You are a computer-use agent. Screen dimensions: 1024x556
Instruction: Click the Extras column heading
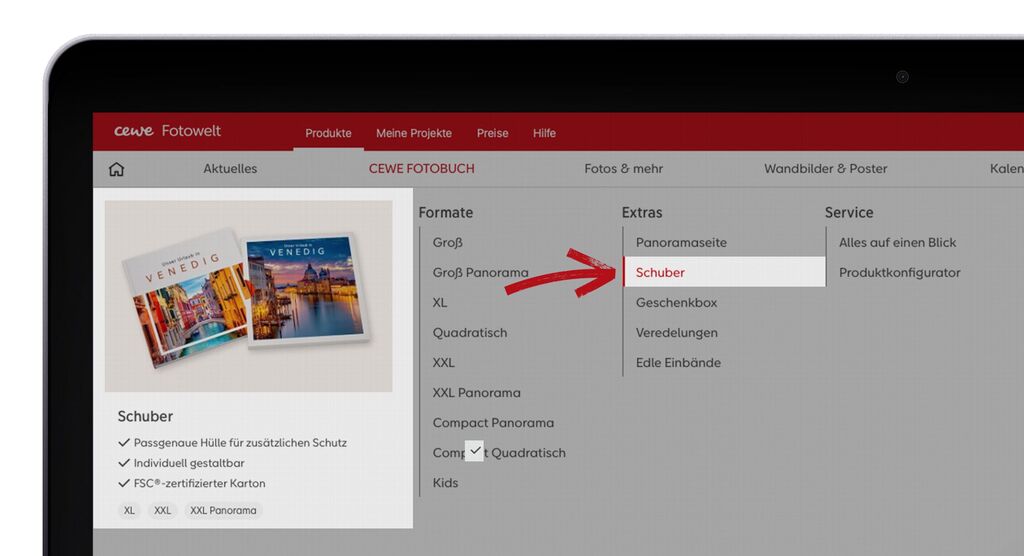click(x=642, y=212)
